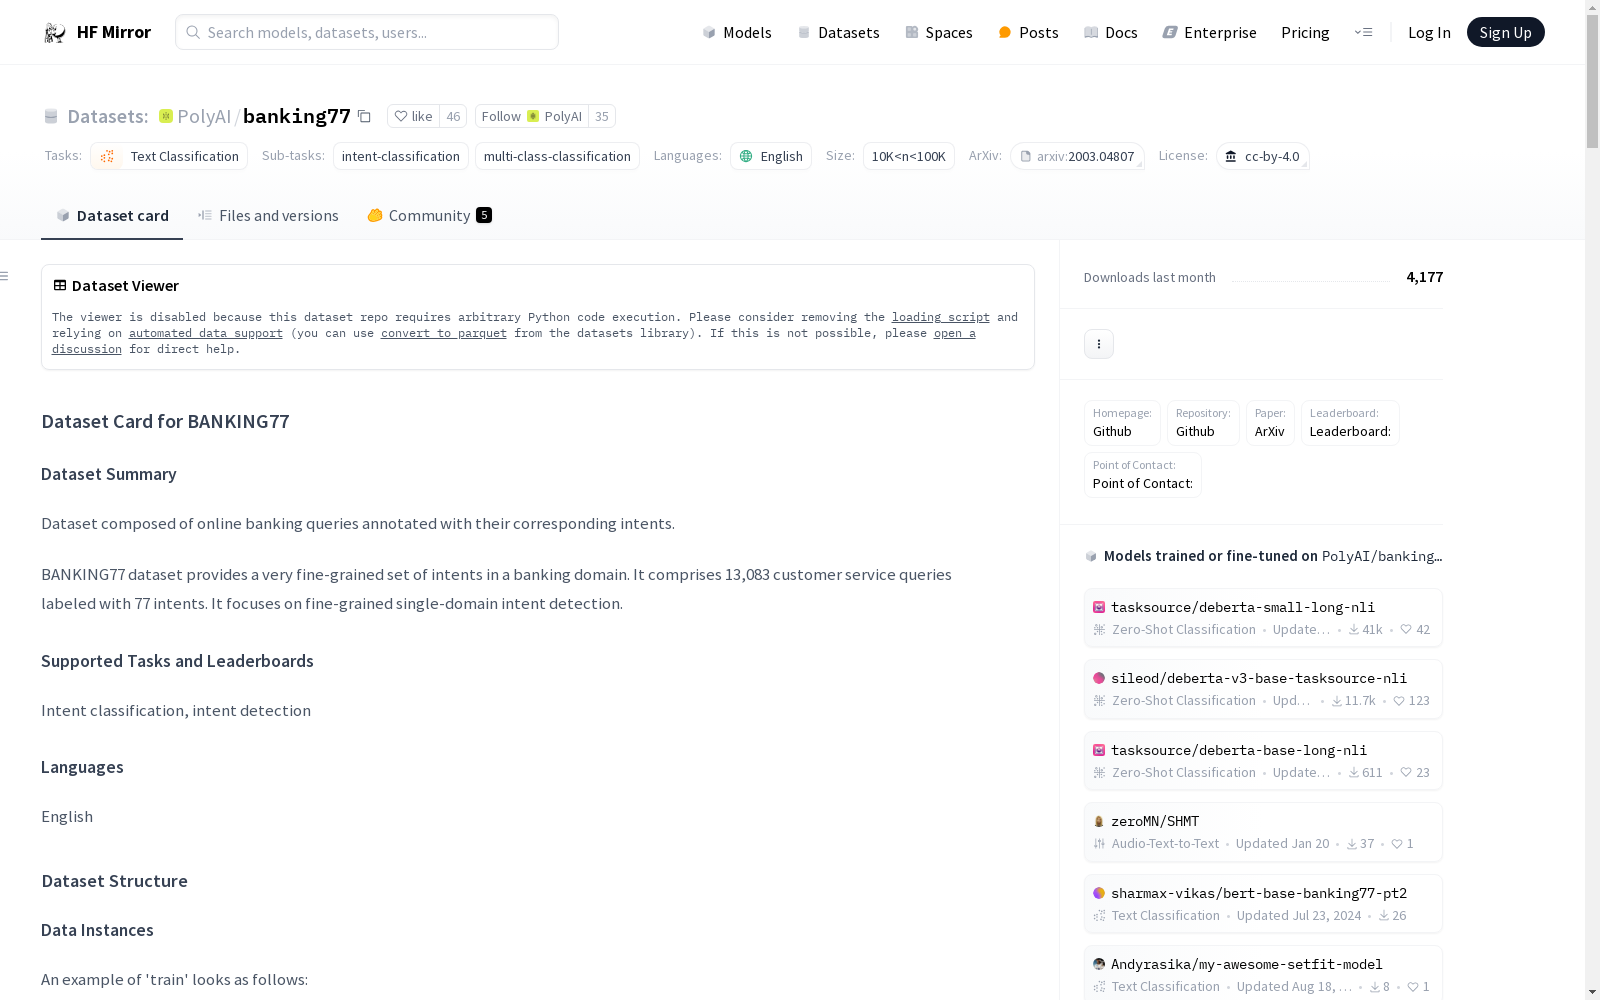Image resolution: width=1600 pixels, height=1000 pixels.
Task: Click the HF Mirror logo icon
Action: (54, 33)
